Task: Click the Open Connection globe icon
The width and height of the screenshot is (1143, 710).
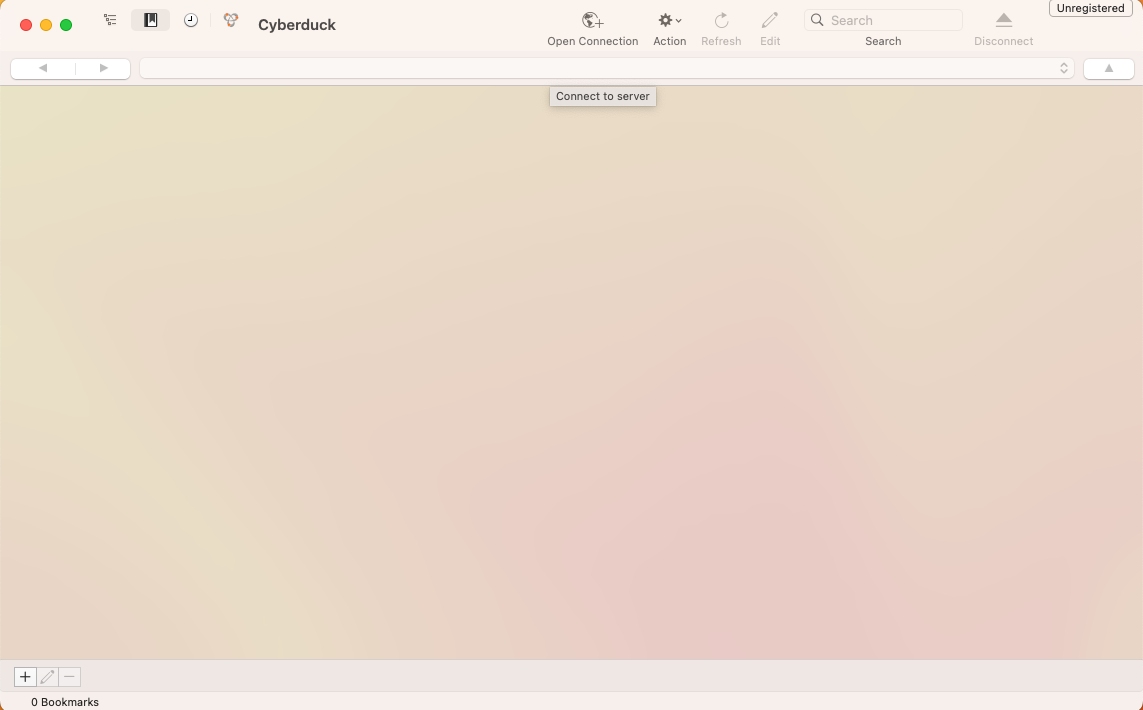Action: point(592,21)
